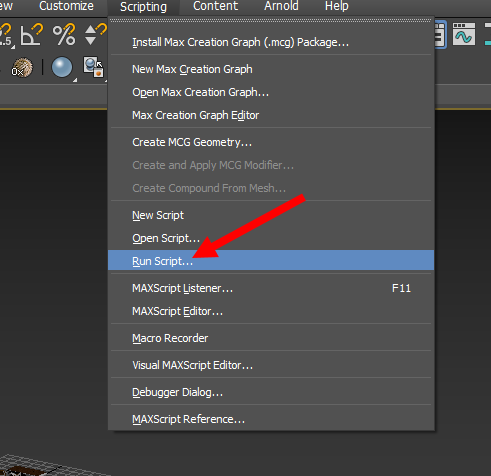Open the Max Creation Graph Editor
The image size is (491, 476).
(x=271, y=115)
